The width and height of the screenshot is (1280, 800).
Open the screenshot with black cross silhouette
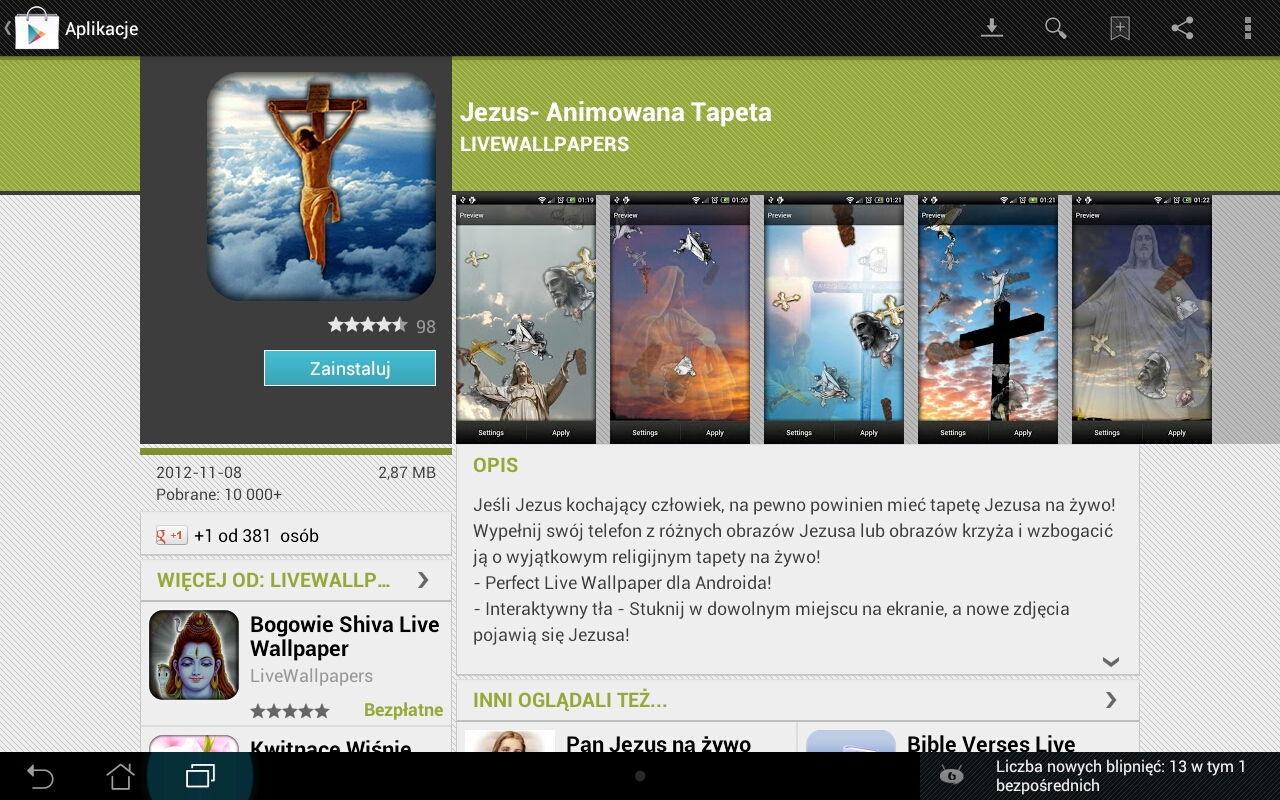tap(987, 319)
